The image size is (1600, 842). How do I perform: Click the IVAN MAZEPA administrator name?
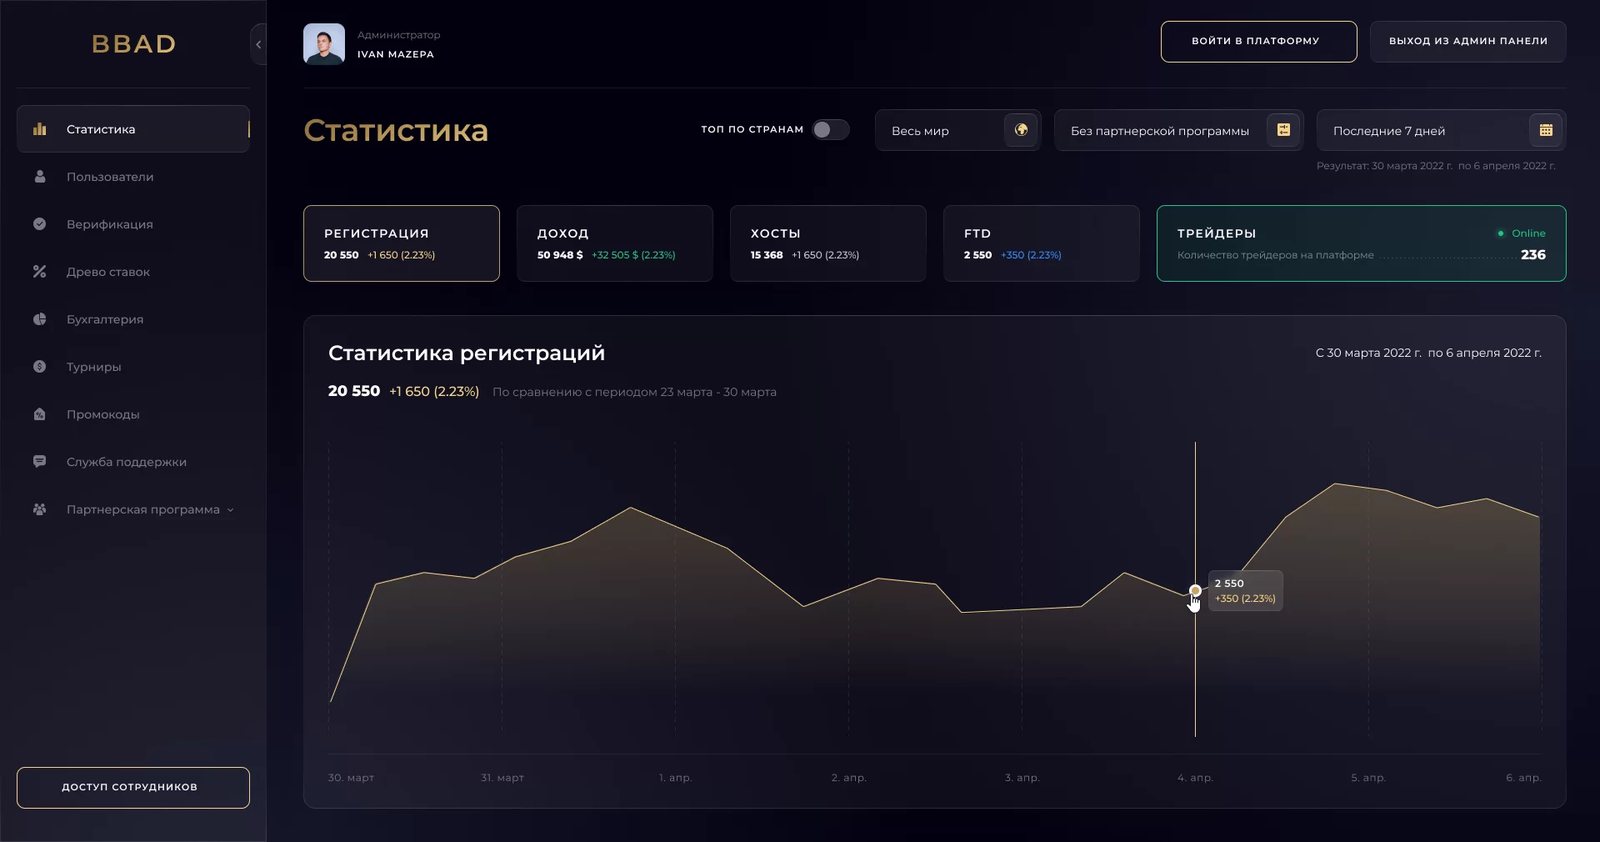click(396, 54)
